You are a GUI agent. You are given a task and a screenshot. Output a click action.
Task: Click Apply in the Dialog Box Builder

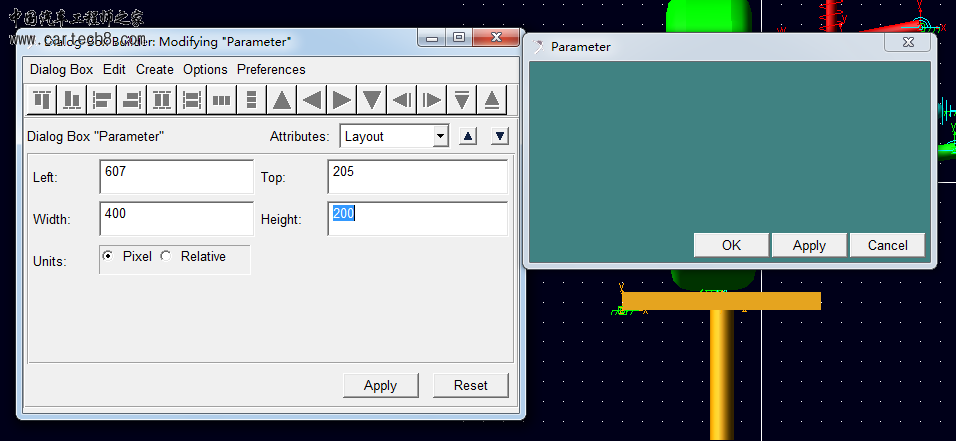pyautogui.click(x=380, y=385)
